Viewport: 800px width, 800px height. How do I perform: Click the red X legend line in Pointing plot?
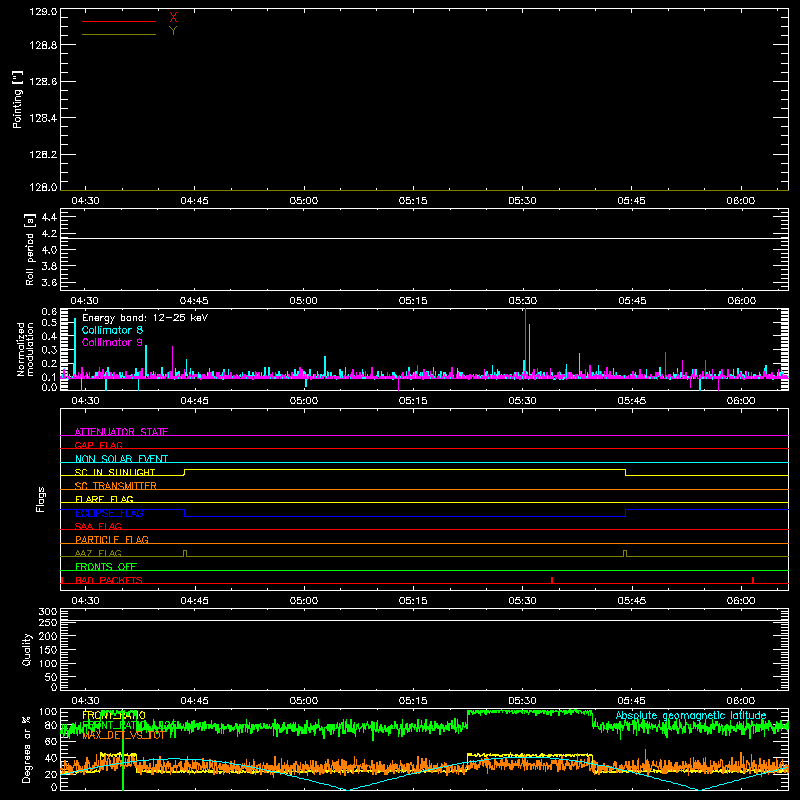118,21
